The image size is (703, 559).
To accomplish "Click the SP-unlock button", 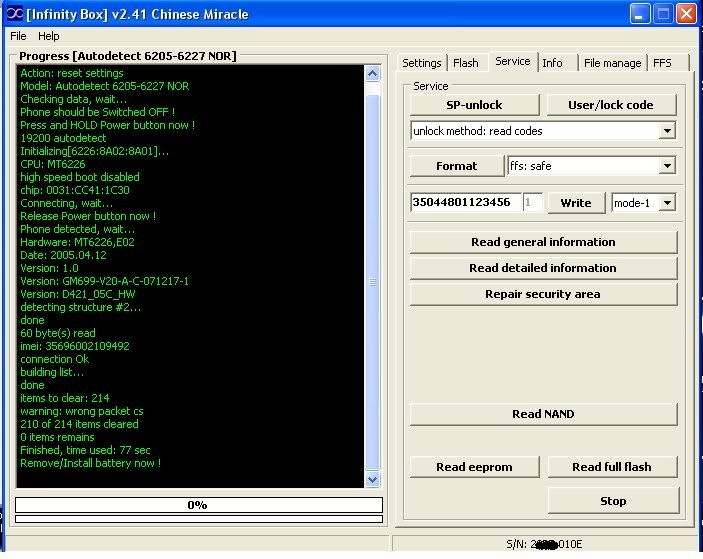I will pyautogui.click(x=474, y=105).
